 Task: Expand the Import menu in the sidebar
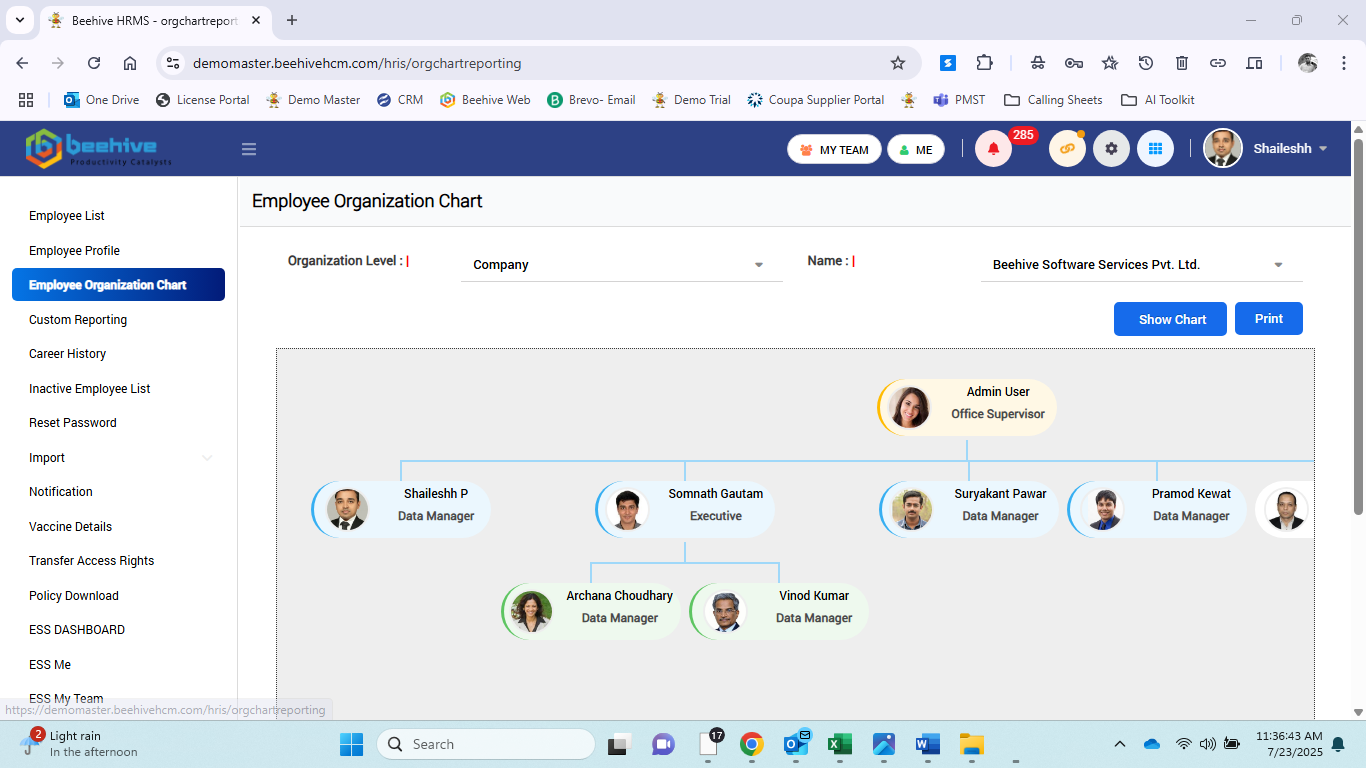coord(118,457)
